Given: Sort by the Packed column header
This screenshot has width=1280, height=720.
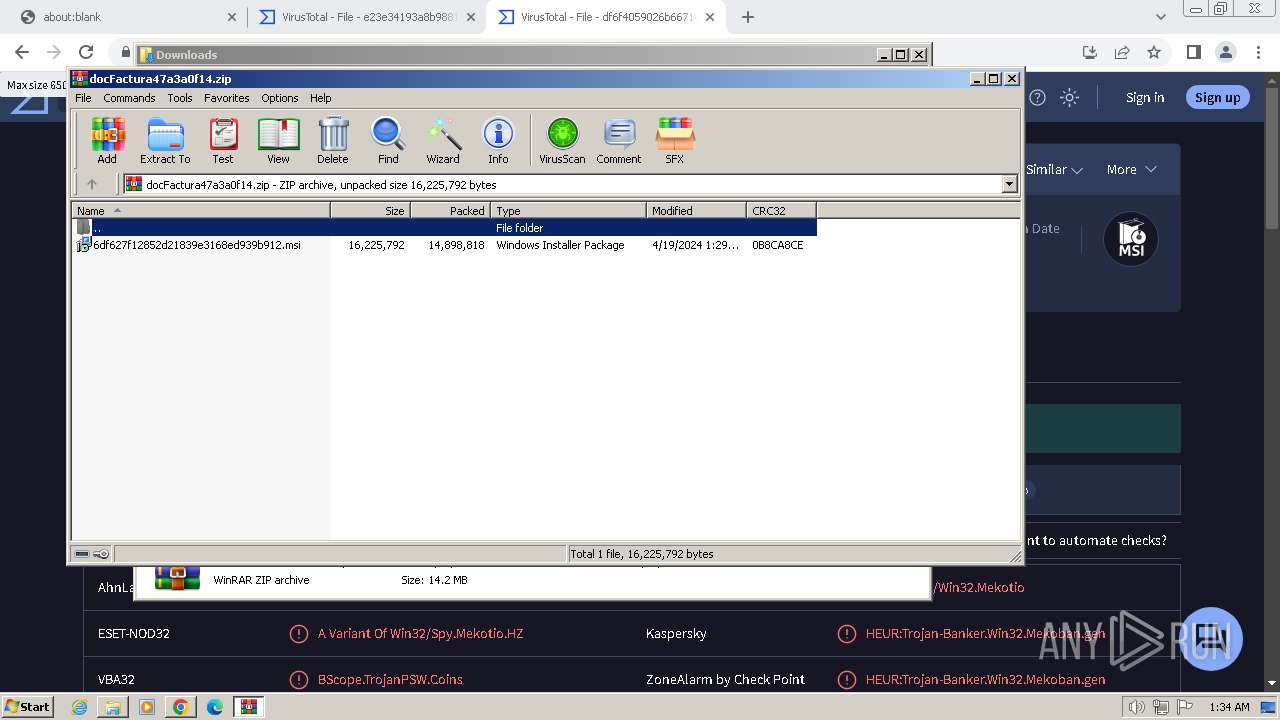Looking at the screenshot, I should click(x=451, y=210).
